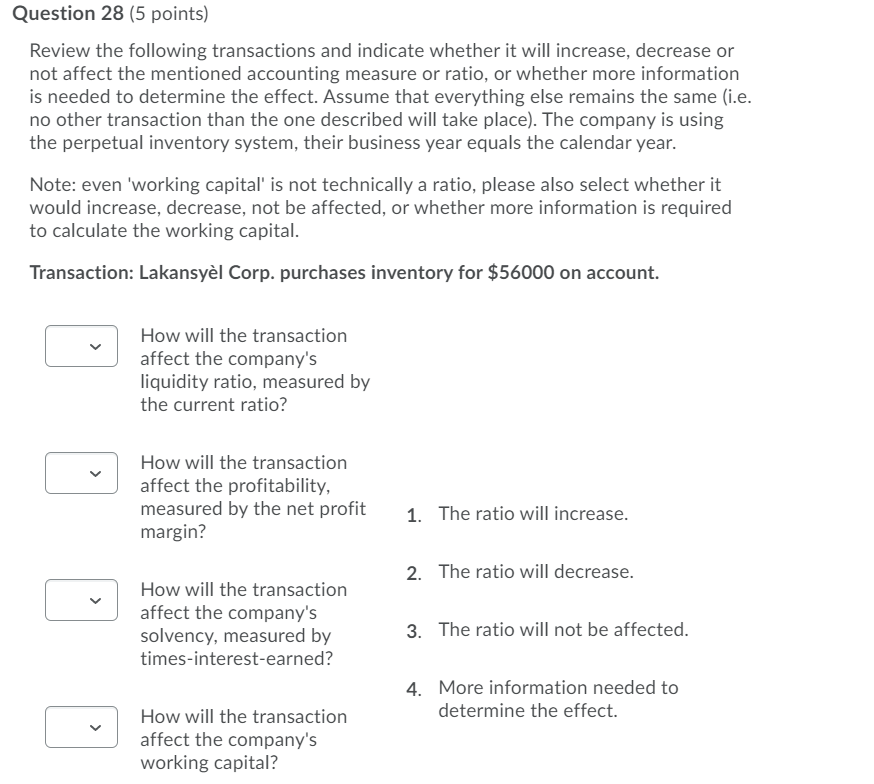
Task: Open the current ratio answer dropdown
Action: pyautogui.click(x=80, y=345)
